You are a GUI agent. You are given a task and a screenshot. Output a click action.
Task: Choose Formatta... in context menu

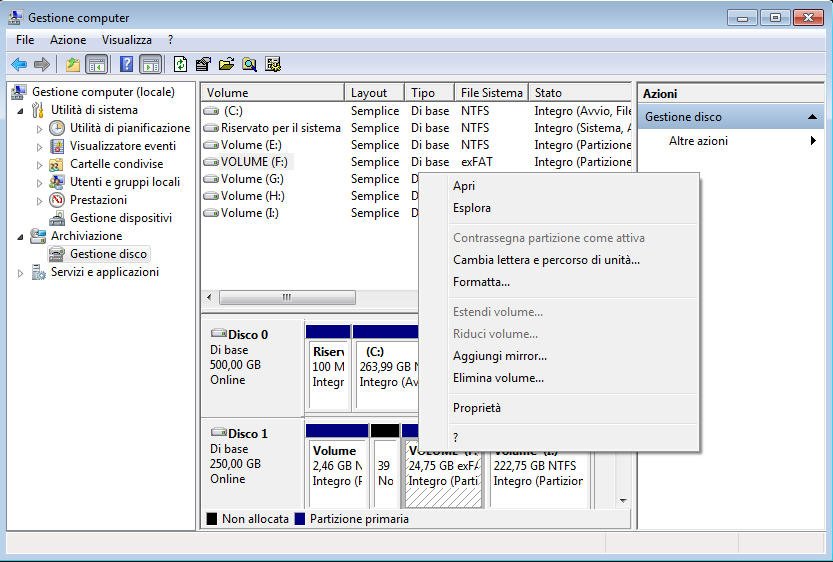558,282
